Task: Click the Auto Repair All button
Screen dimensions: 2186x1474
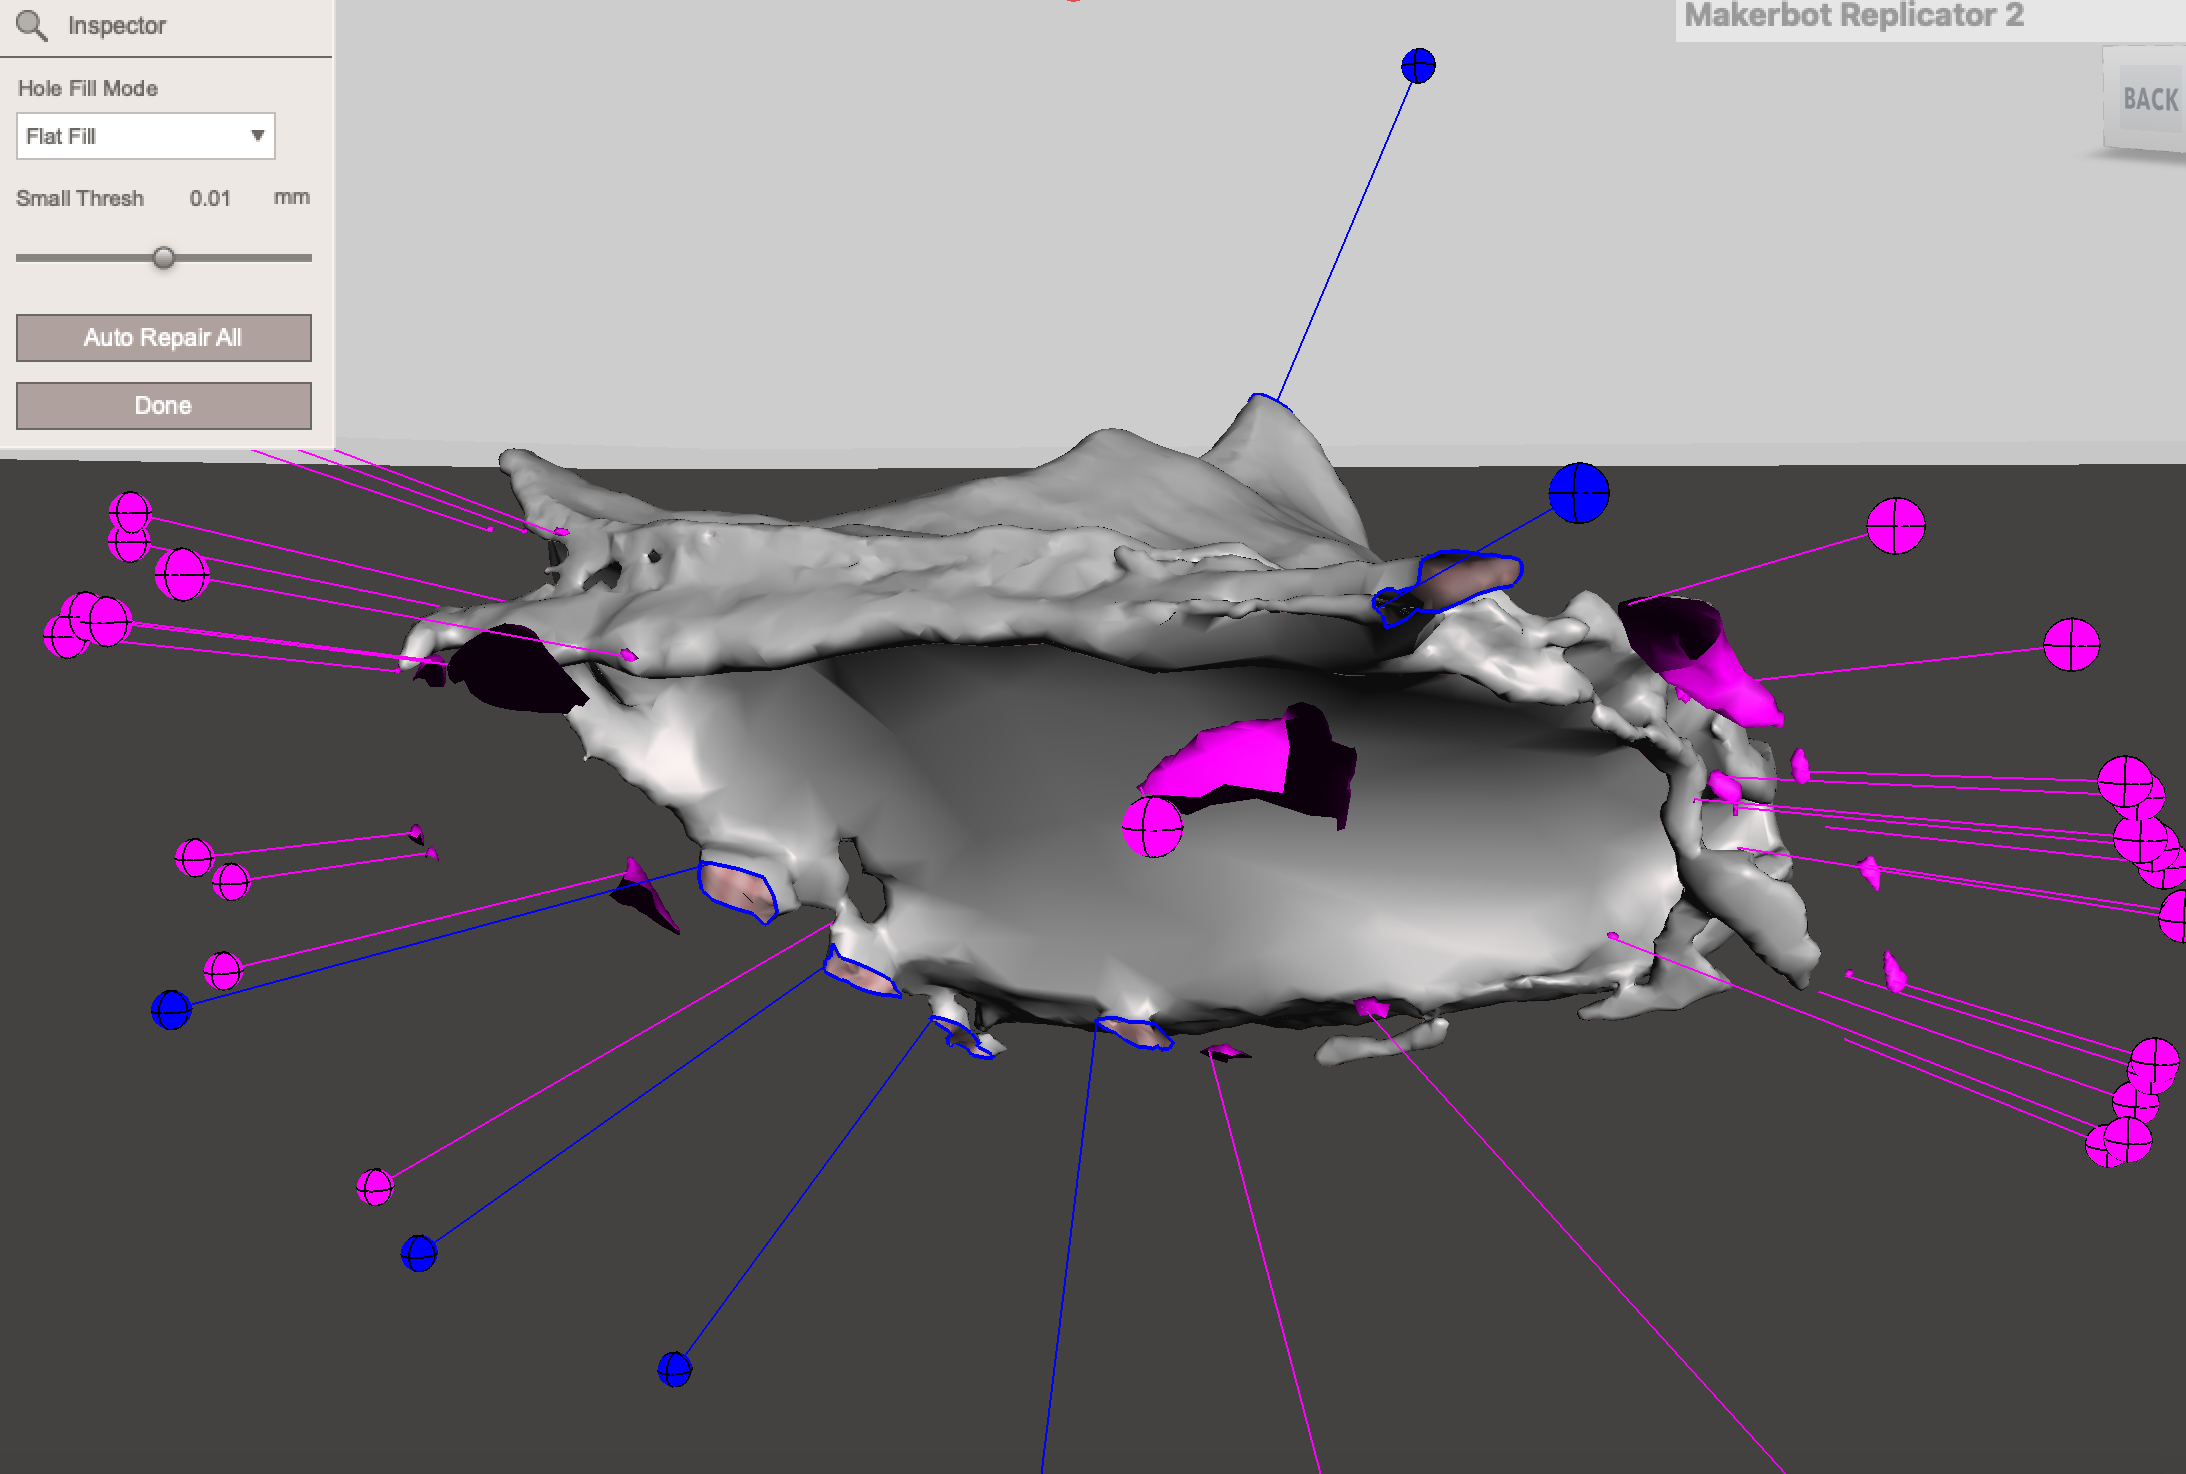Action: coord(163,337)
